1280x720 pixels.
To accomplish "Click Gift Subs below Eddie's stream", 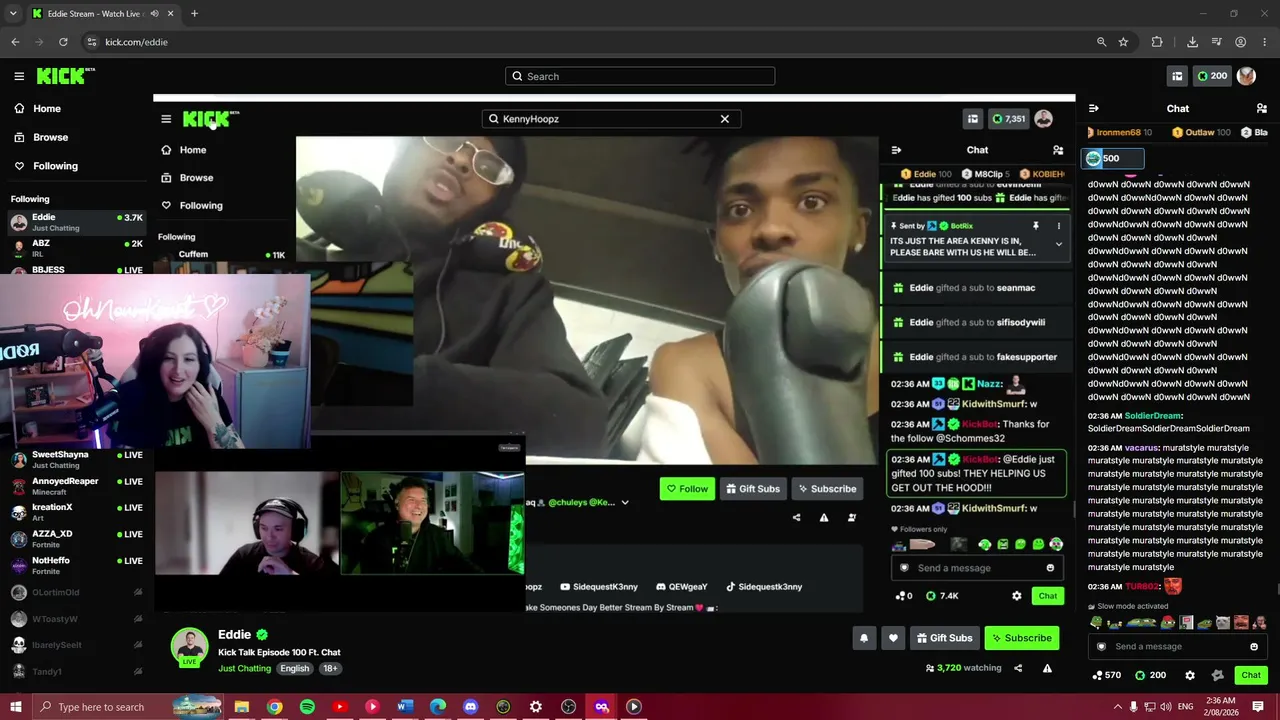I will pos(944,638).
